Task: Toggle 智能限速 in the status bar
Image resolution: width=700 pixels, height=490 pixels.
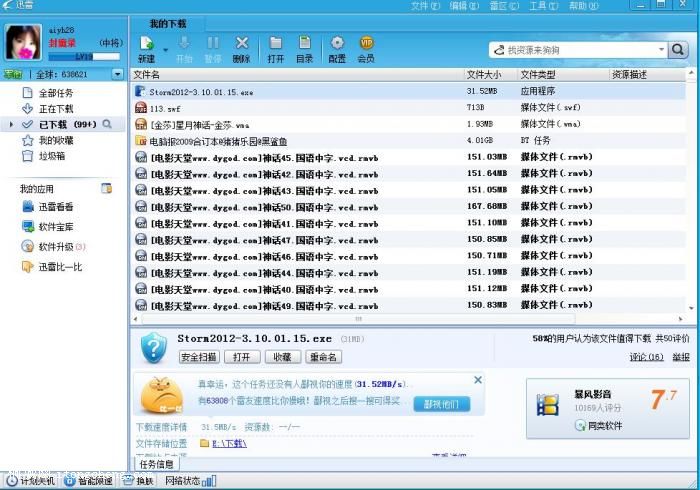Action: click(x=89, y=481)
